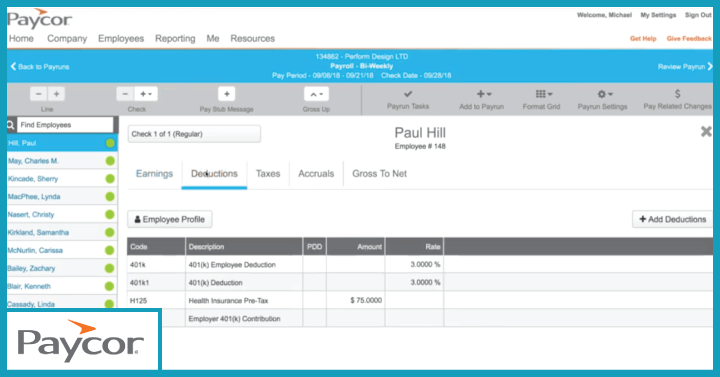Click Add Deductions button

pos(673,219)
